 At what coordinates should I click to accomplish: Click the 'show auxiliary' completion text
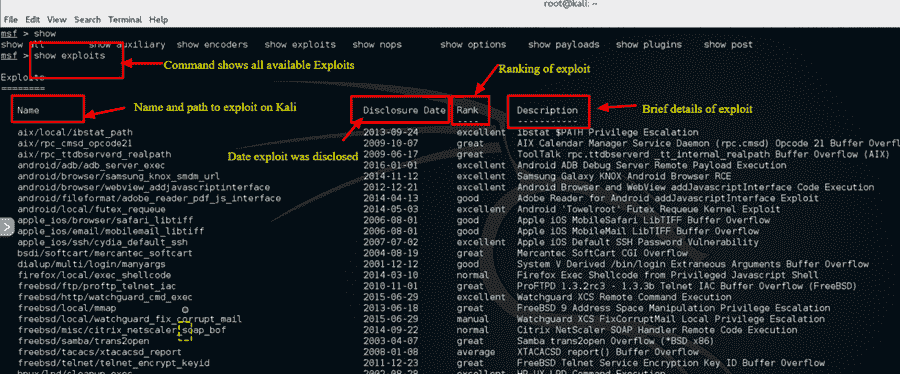127,44
